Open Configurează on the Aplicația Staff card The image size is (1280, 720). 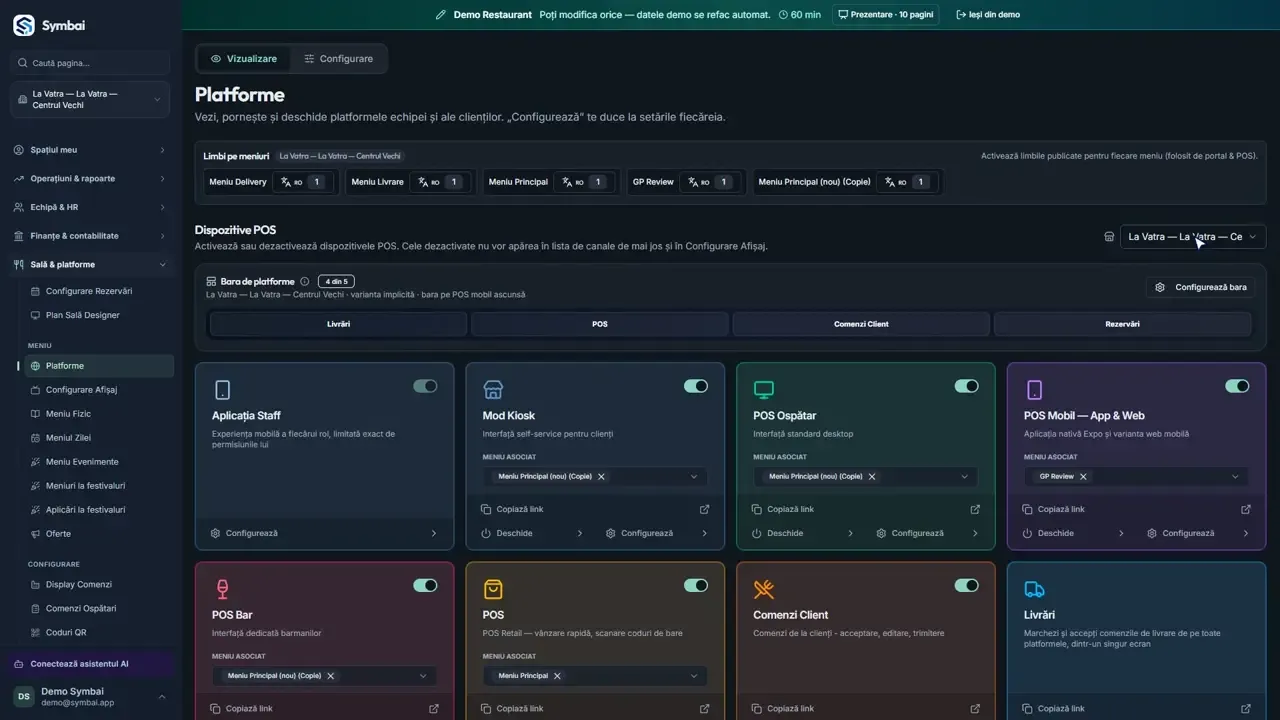point(324,533)
